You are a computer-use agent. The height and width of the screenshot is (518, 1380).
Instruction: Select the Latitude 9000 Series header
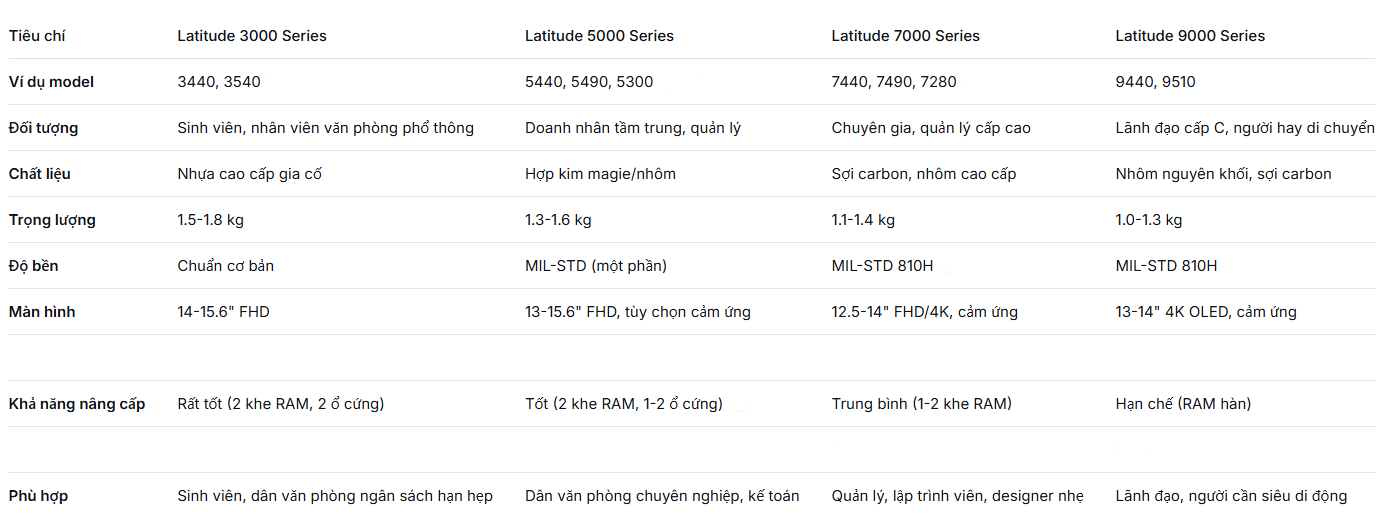1190,36
